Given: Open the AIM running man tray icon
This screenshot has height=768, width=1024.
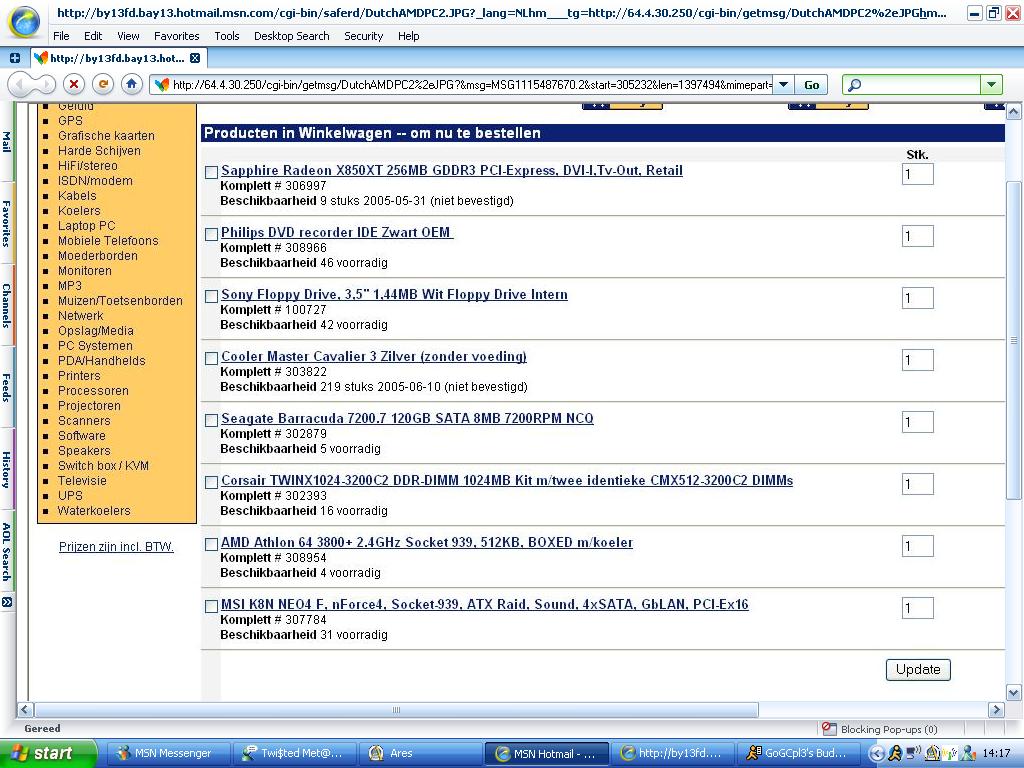Looking at the screenshot, I should (x=894, y=754).
